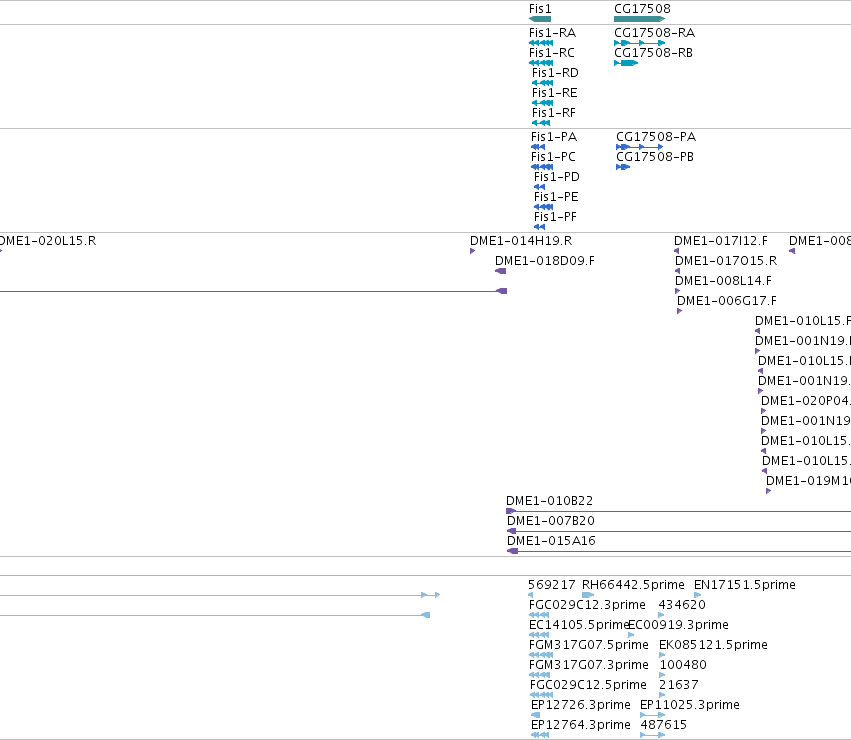Open the Fis1-RA transcript label
851x740 pixels.
tap(552, 33)
